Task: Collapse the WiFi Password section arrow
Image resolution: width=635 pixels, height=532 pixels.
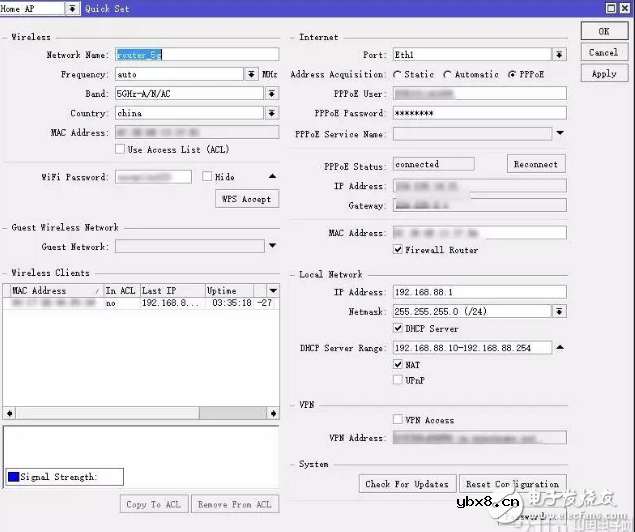Action: tap(273, 176)
